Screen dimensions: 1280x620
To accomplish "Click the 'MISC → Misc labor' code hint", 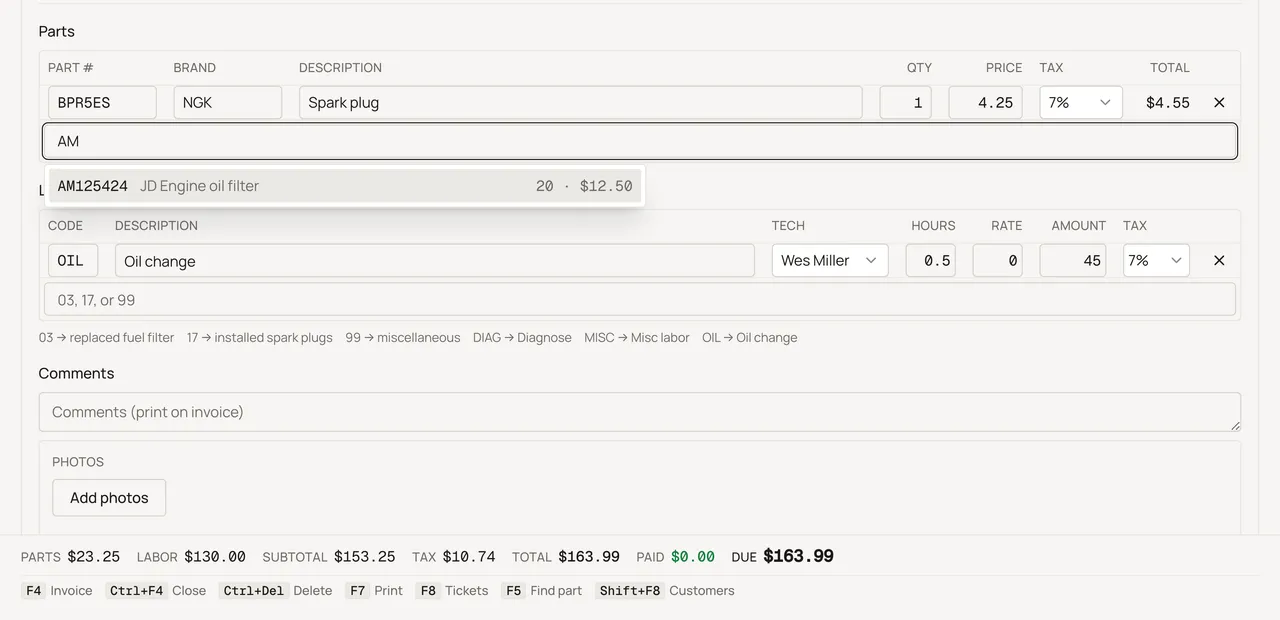I will [x=637, y=338].
